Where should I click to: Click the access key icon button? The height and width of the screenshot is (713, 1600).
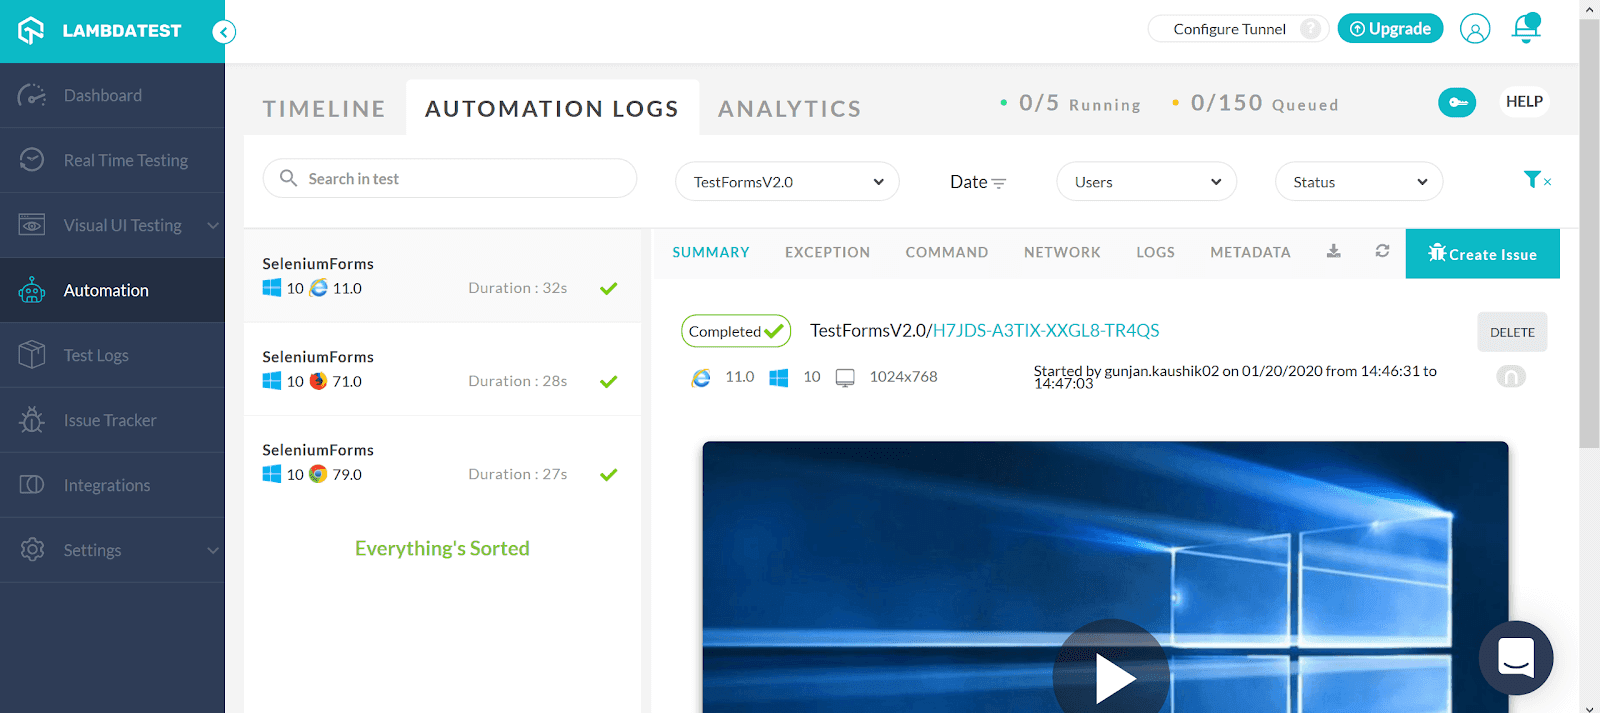[1457, 102]
